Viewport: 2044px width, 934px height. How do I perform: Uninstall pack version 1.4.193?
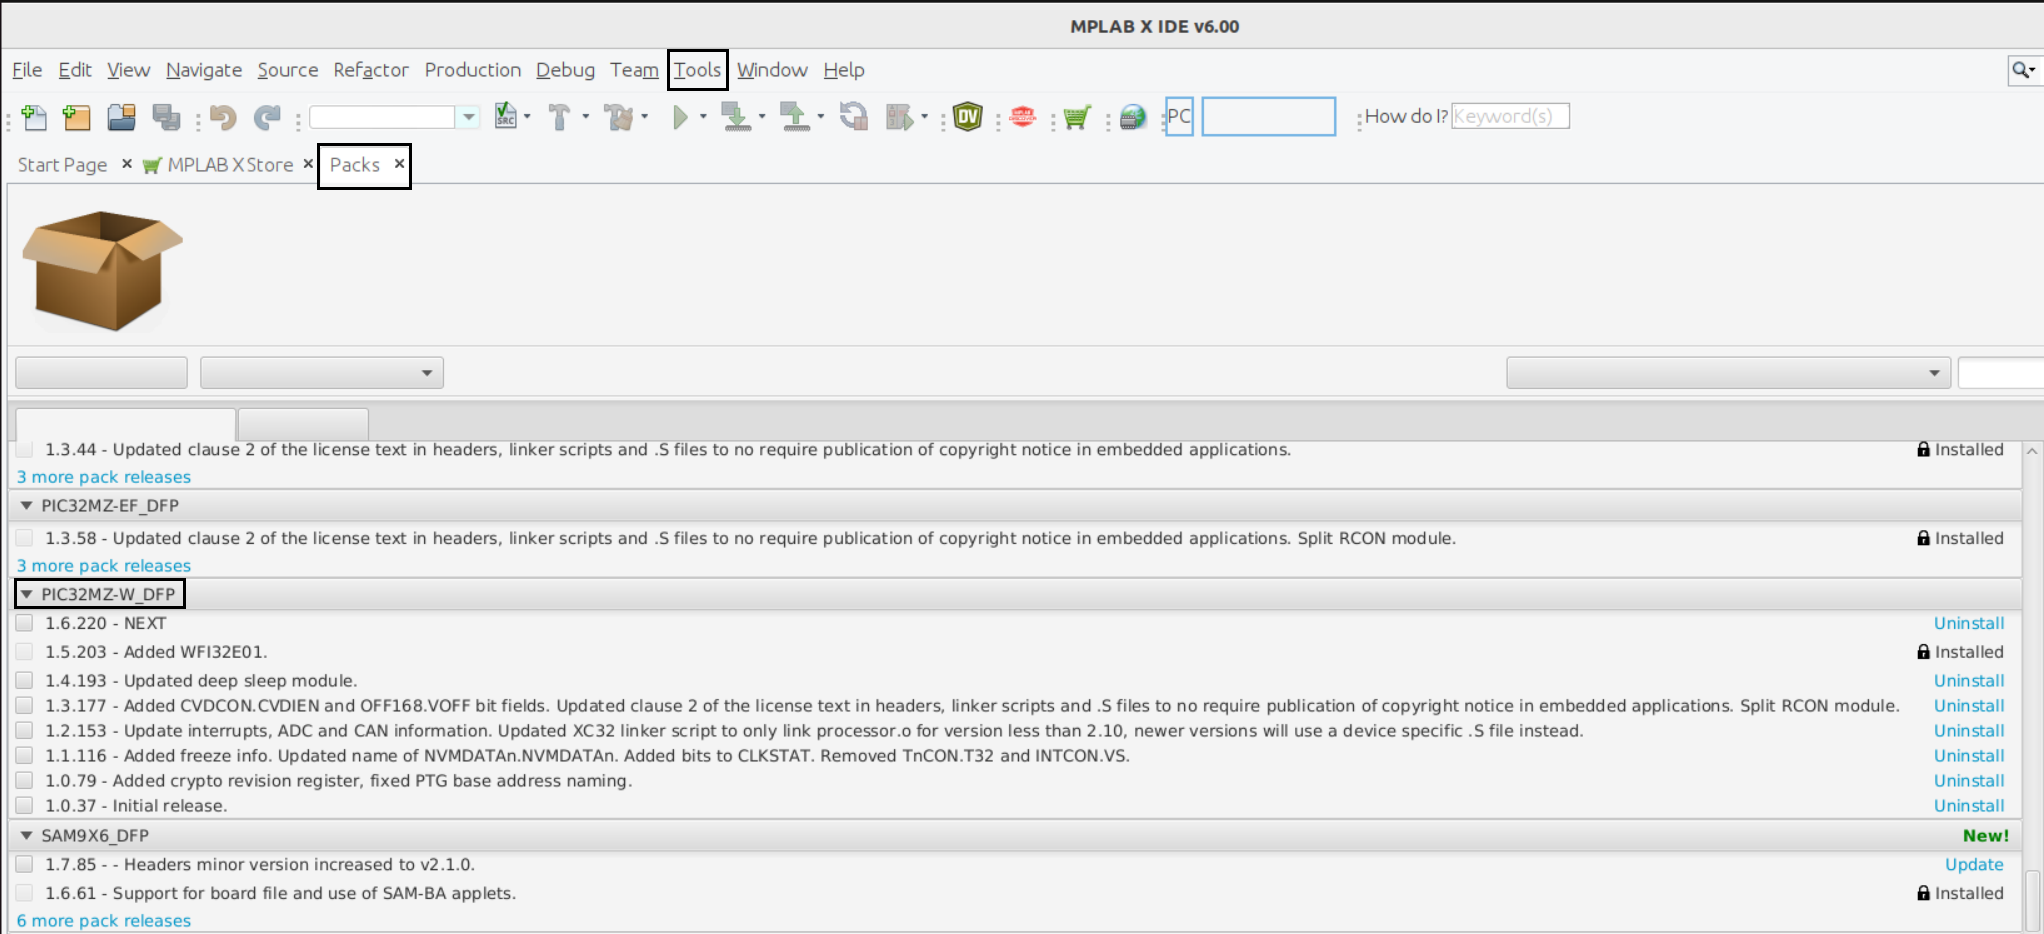(1968, 681)
